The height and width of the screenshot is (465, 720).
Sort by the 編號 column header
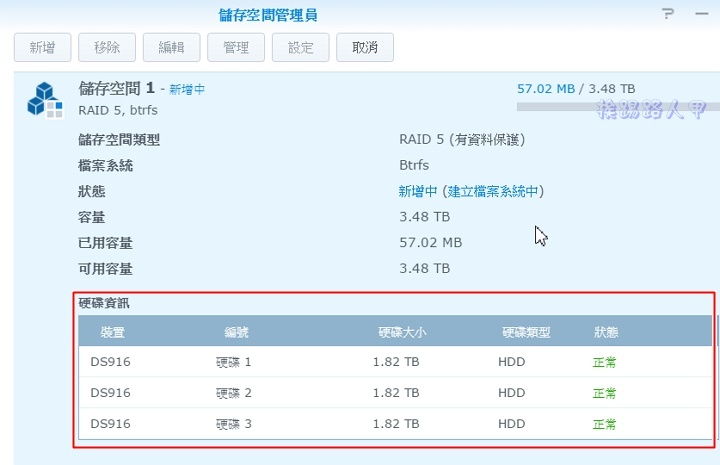[237, 332]
